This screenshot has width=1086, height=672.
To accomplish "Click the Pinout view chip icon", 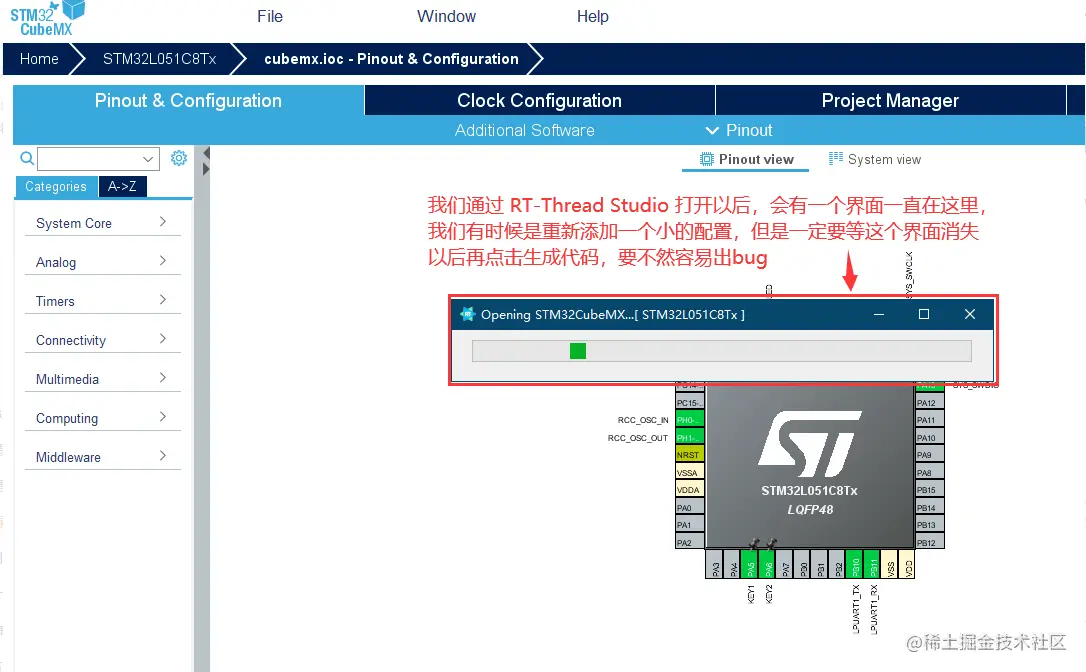I will pos(706,159).
